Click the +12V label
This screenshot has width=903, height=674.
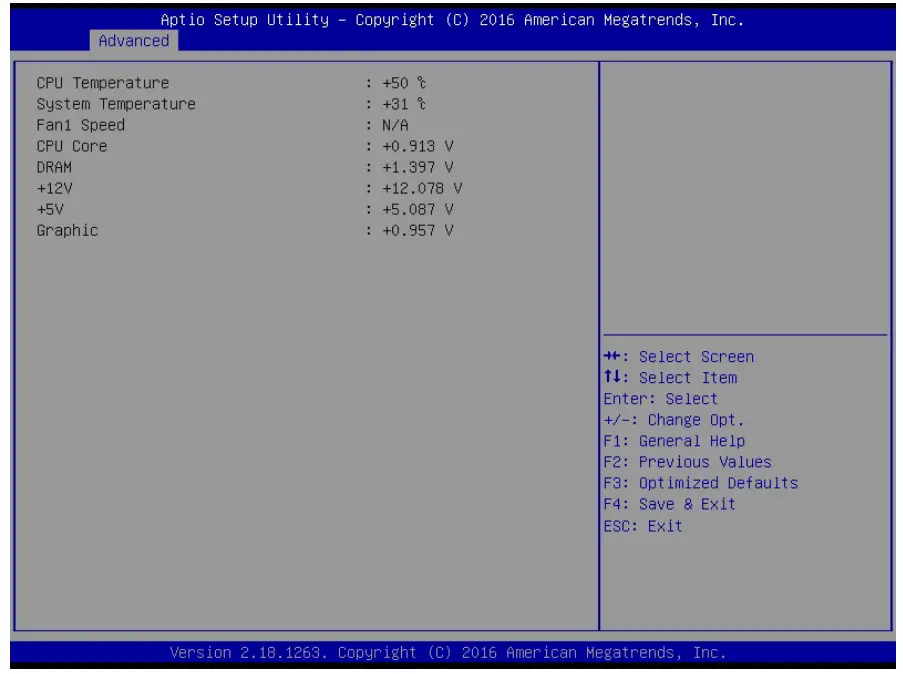(x=55, y=188)
